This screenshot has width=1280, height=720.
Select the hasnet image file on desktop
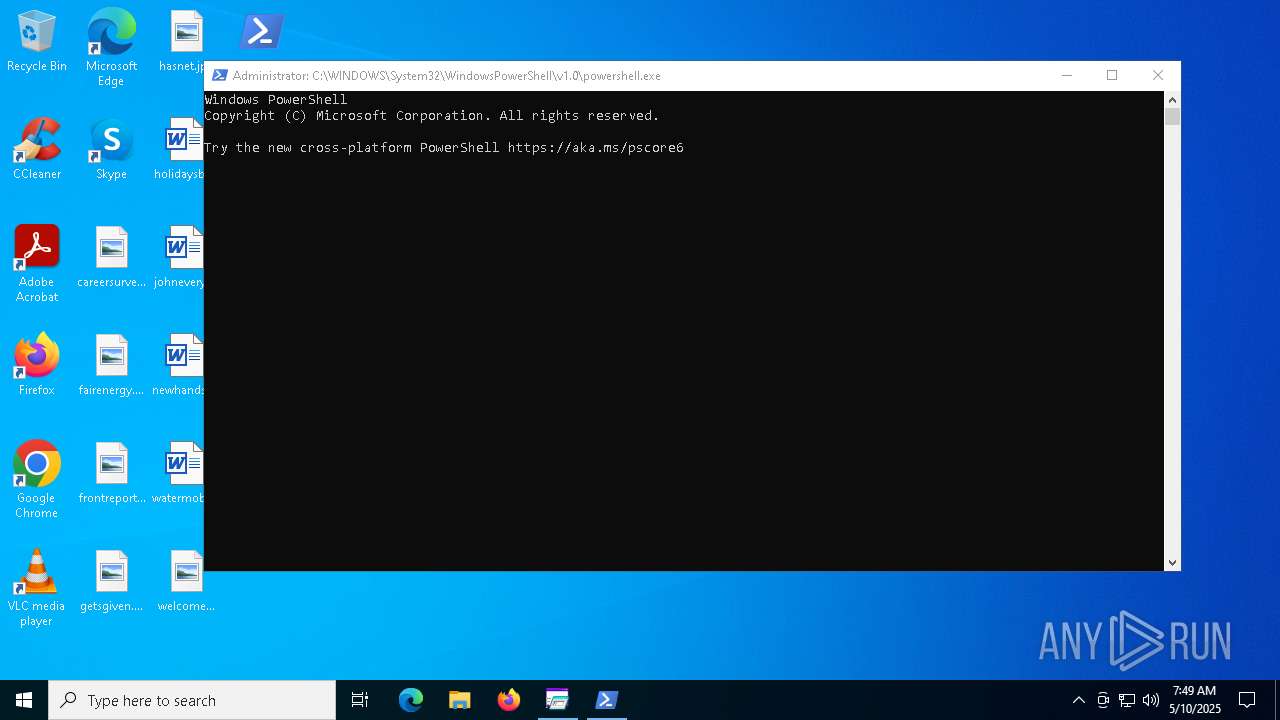point(185,42)
